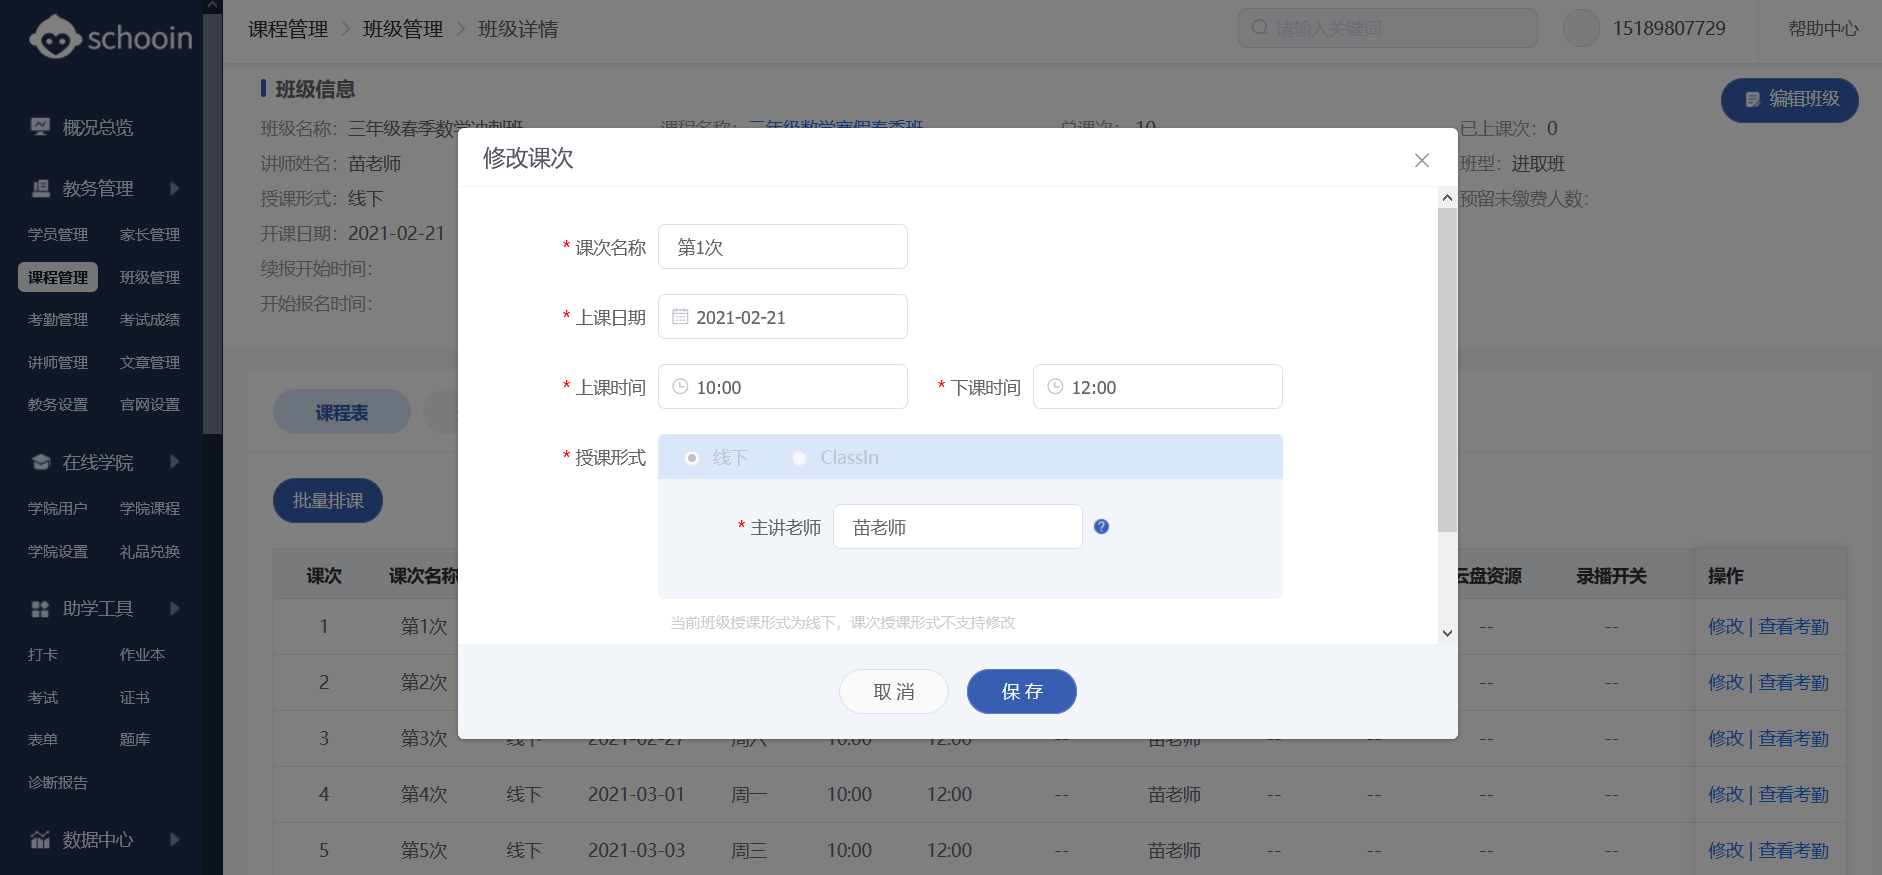Click 查看考勤 link in row 第5次

click(1793, 850)
